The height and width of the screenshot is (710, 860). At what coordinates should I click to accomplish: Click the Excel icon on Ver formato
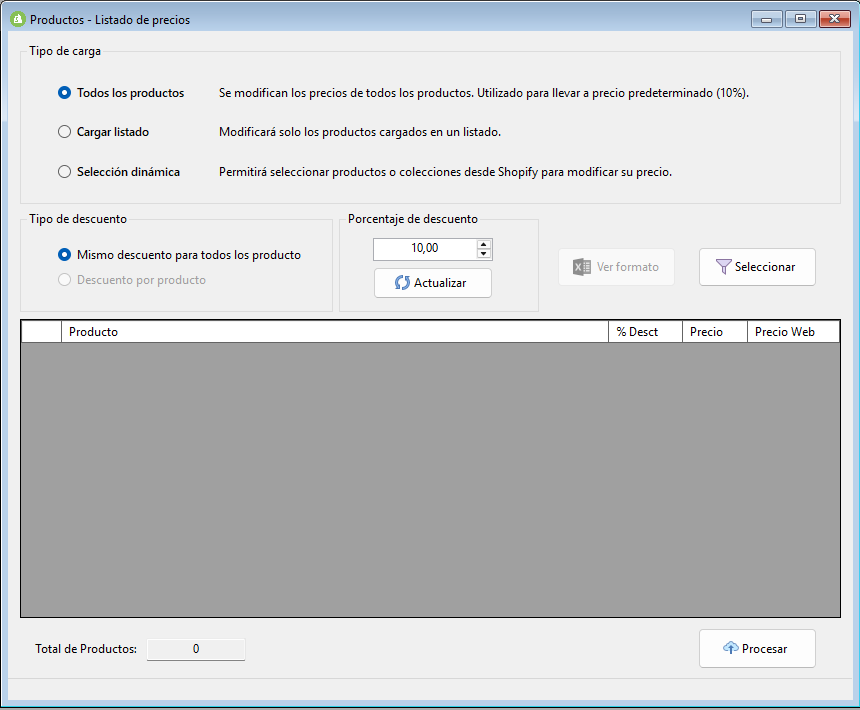click(582, 267)
